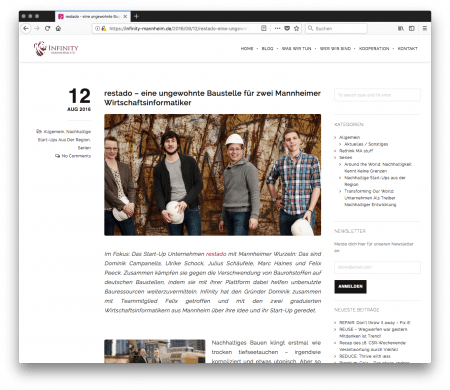Open the Around the World: Nachhaltigkeit category
This screenshot has height=390, width=450.
pos(378,167)
